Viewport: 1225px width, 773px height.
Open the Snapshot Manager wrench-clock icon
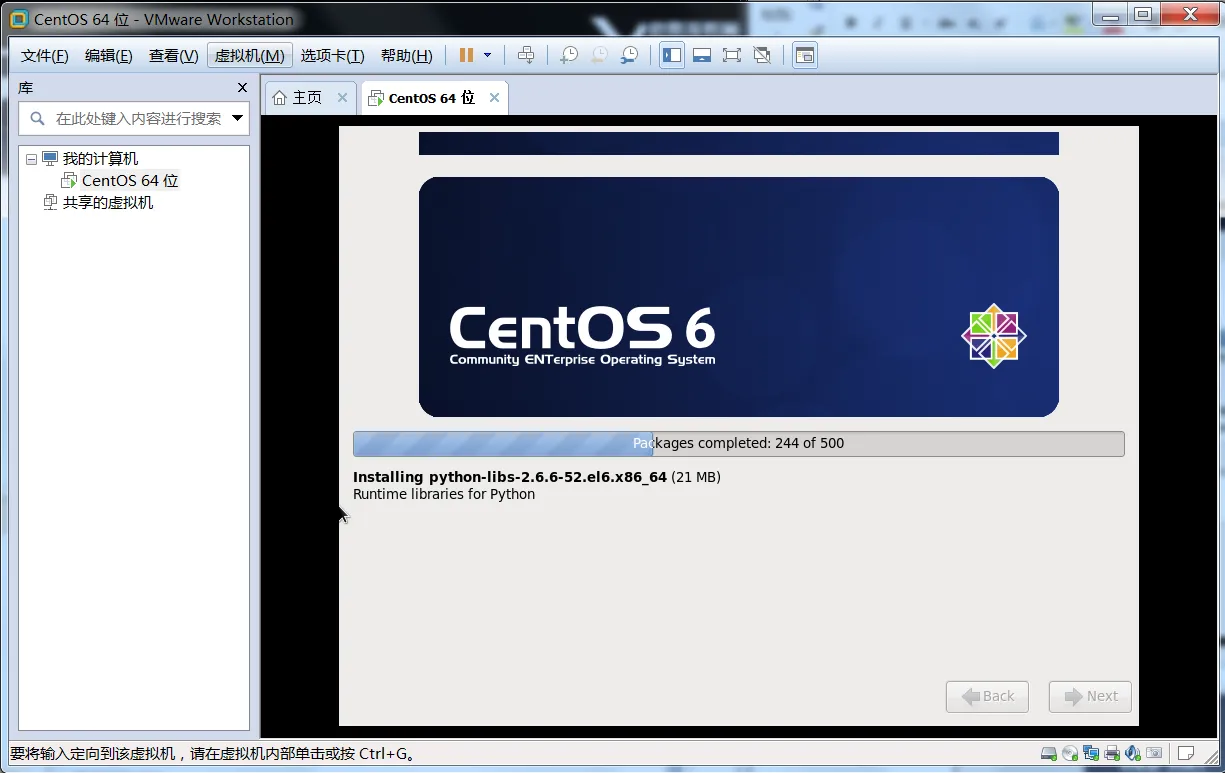[629, 55]
